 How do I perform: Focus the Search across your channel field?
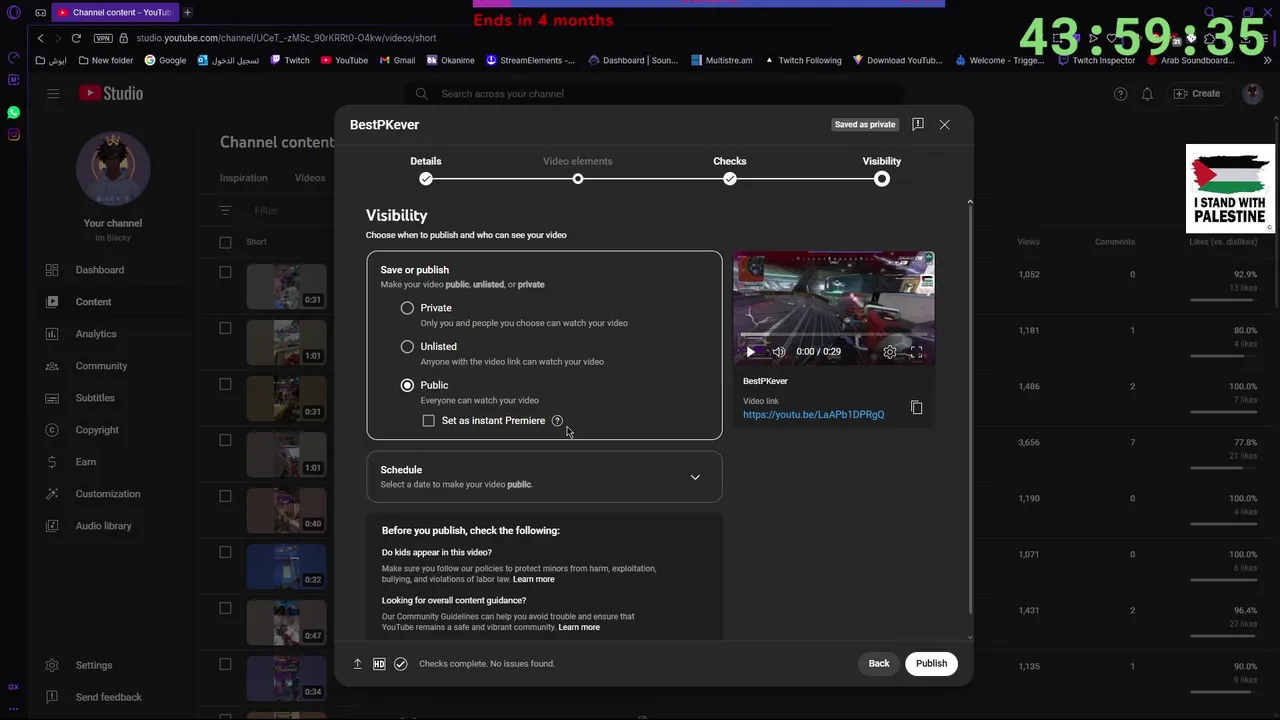coord(655,94)
